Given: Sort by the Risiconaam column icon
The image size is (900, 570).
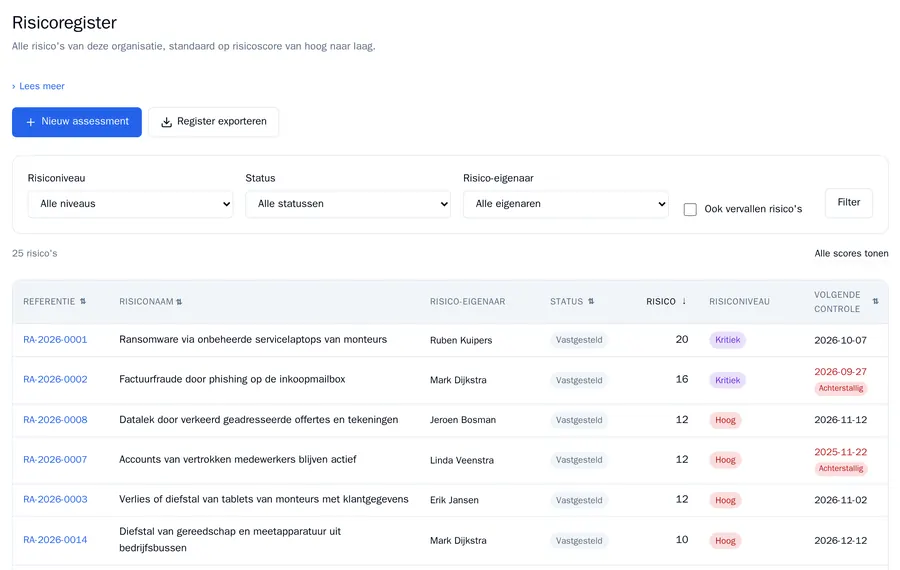Looking at the screenshot, I should click(x=179, y=302).
